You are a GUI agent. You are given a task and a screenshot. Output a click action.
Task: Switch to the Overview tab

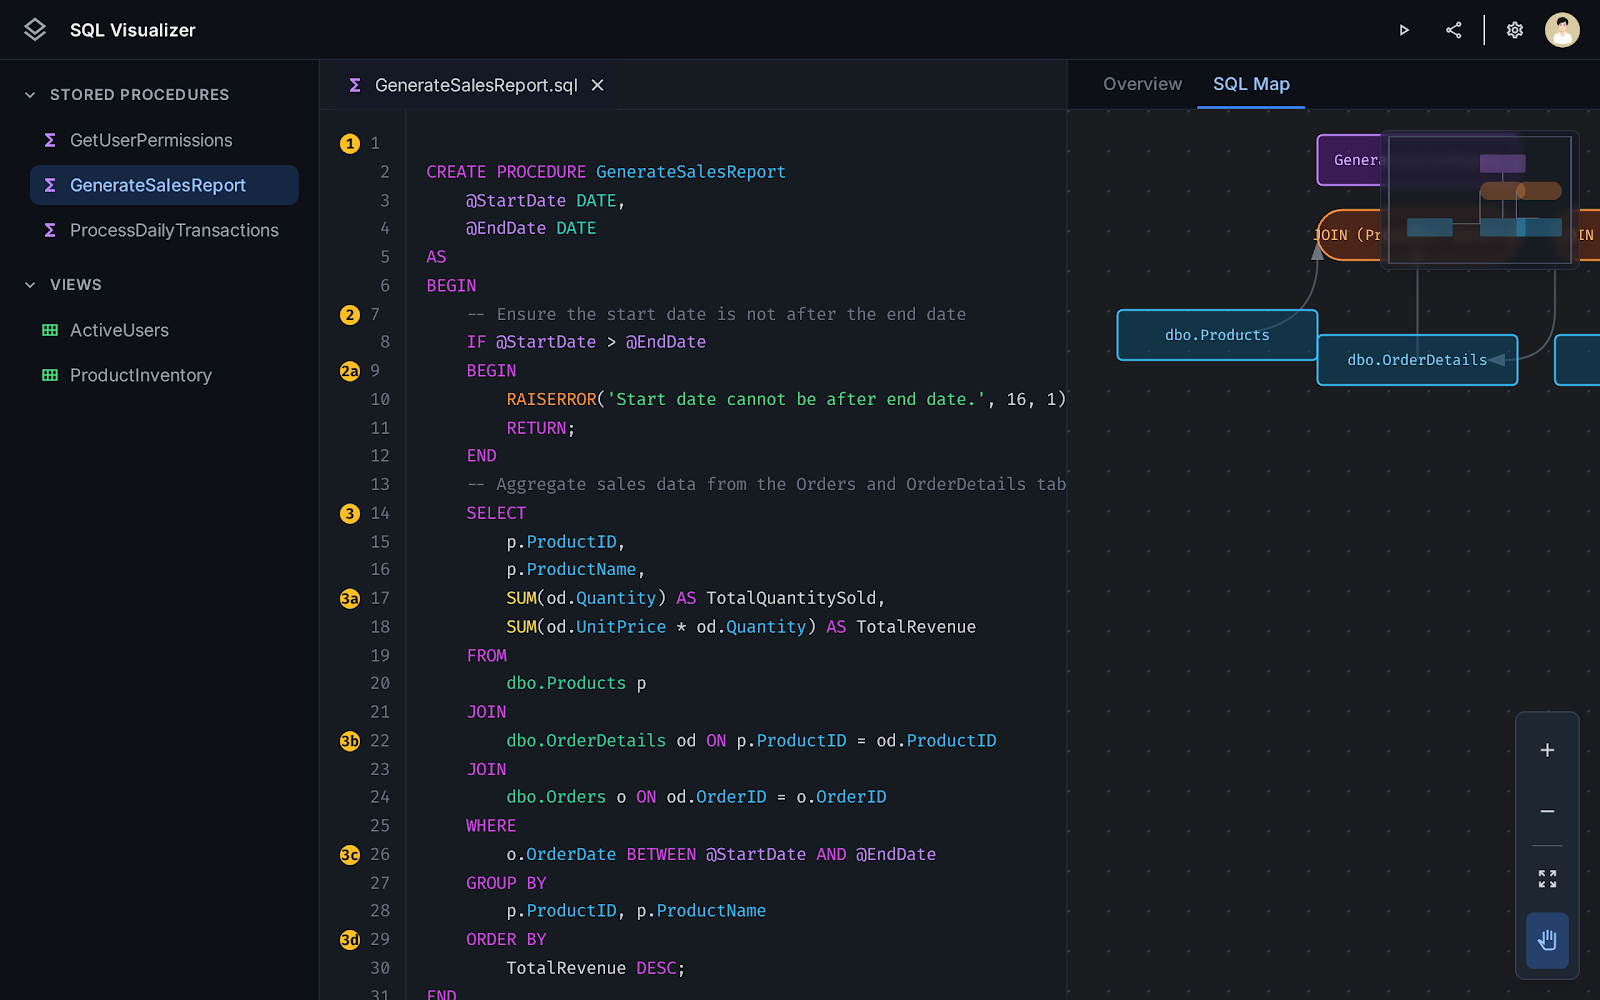(1142, 84)
